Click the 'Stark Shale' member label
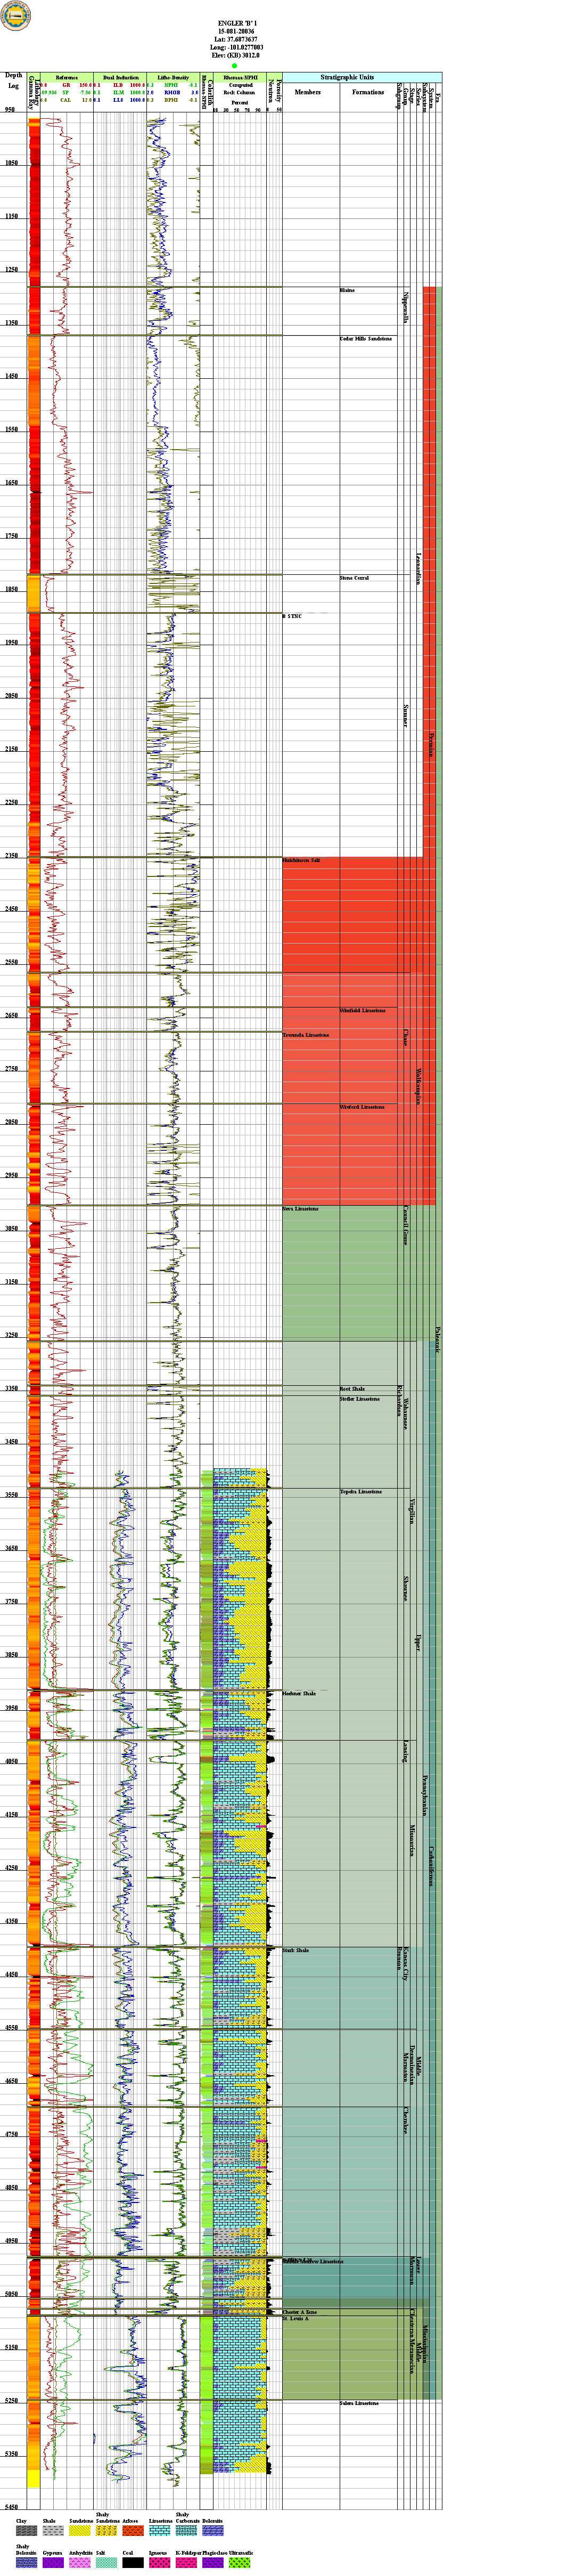This screenshot has height=2576, width=575. pyautogui.click(x=295, y=1950)
